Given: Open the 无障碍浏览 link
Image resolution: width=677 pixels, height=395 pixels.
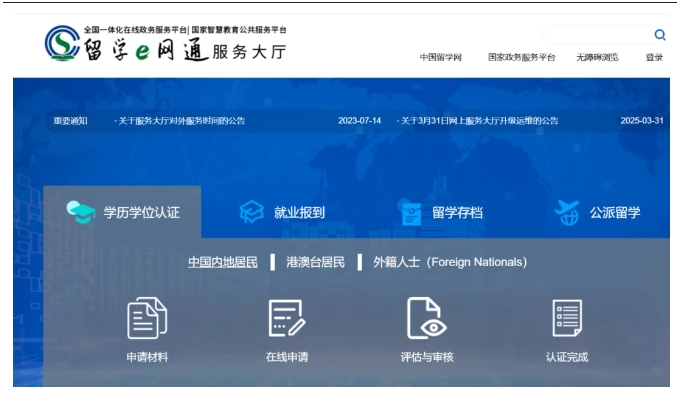Looking at the screenshot, I should [598, 57].
